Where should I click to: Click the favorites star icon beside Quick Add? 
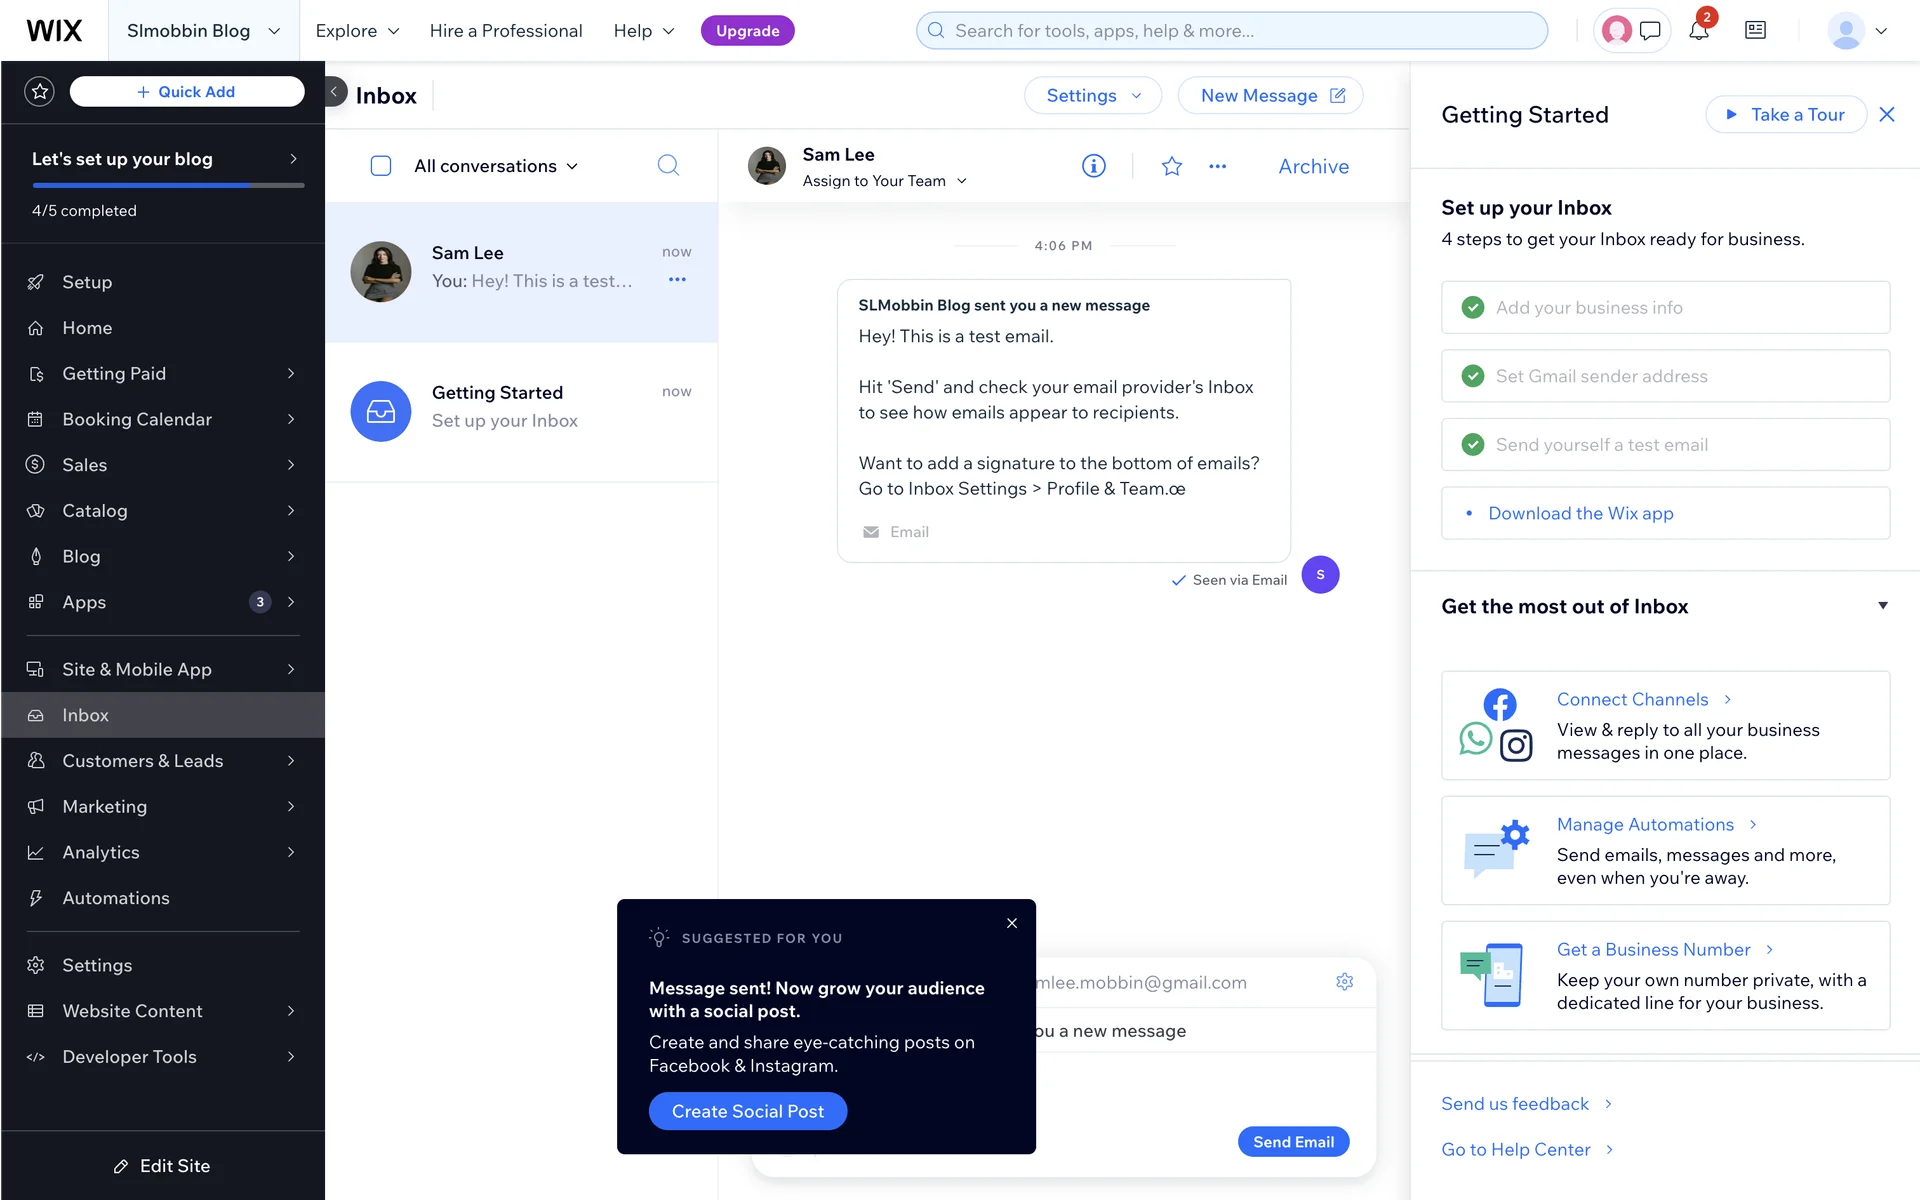(39, 92)
